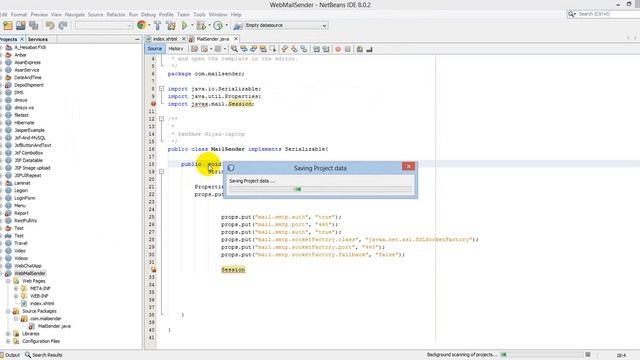640x360 pixels.
Task: Open the Window menu
Action: [218, 14]
